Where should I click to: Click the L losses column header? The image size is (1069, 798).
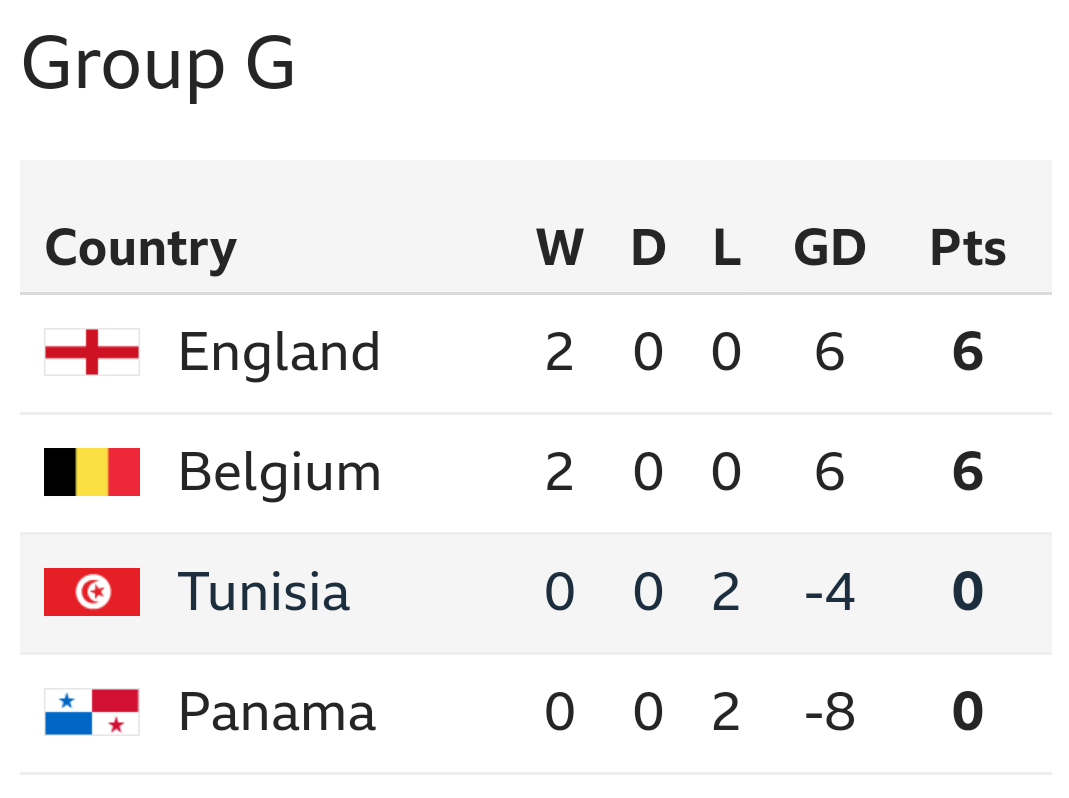(727, 248)
